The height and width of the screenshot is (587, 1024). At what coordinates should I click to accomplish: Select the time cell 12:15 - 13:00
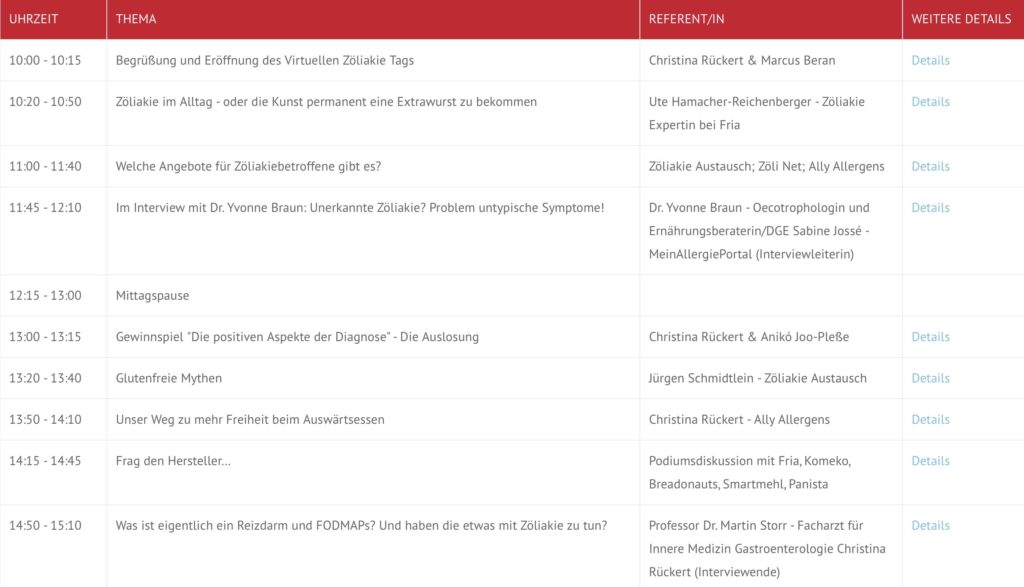[x=45, y=295]
